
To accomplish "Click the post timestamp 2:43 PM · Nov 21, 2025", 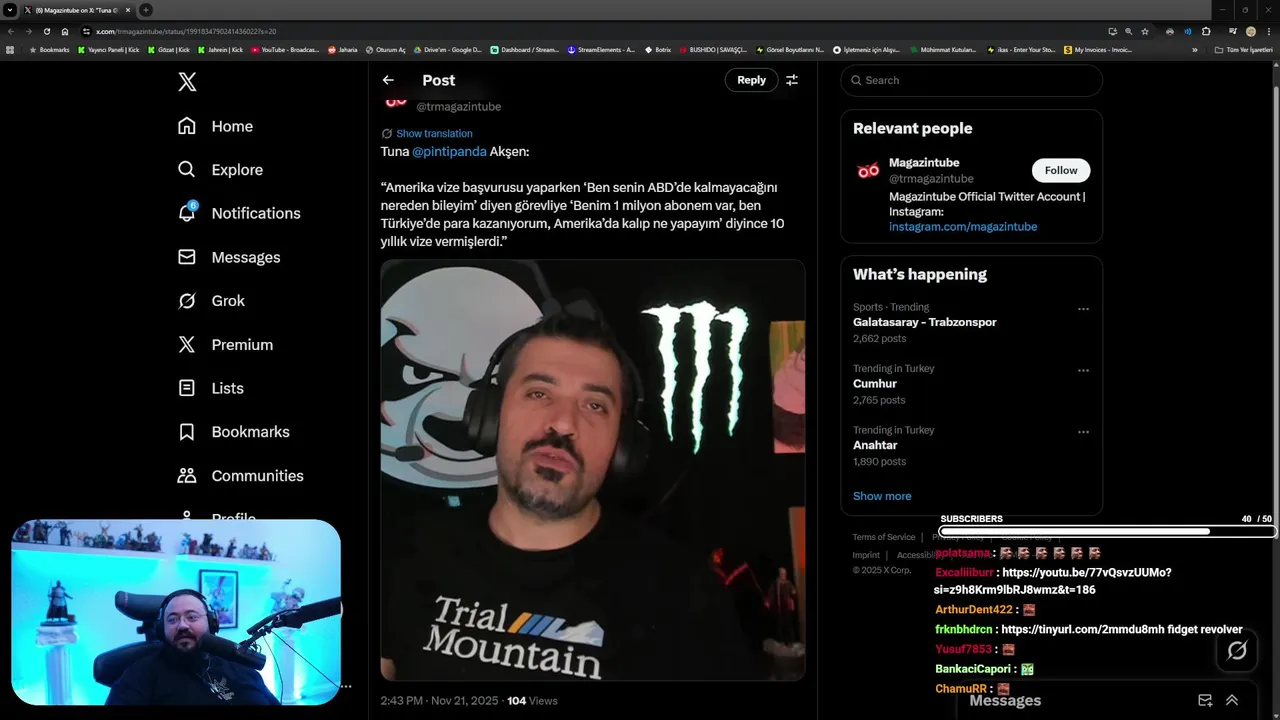I will coord(439,701).
